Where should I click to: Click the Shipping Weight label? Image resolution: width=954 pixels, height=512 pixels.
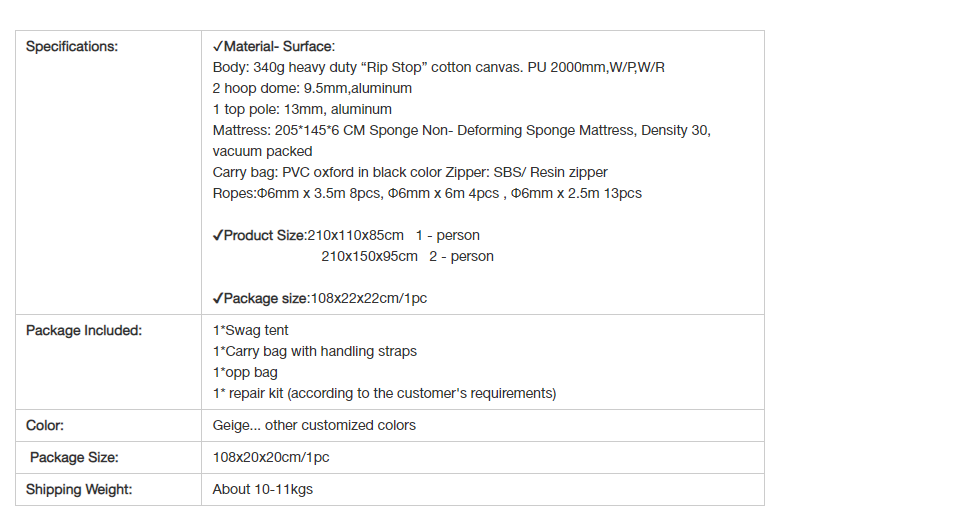coord(79,490)
